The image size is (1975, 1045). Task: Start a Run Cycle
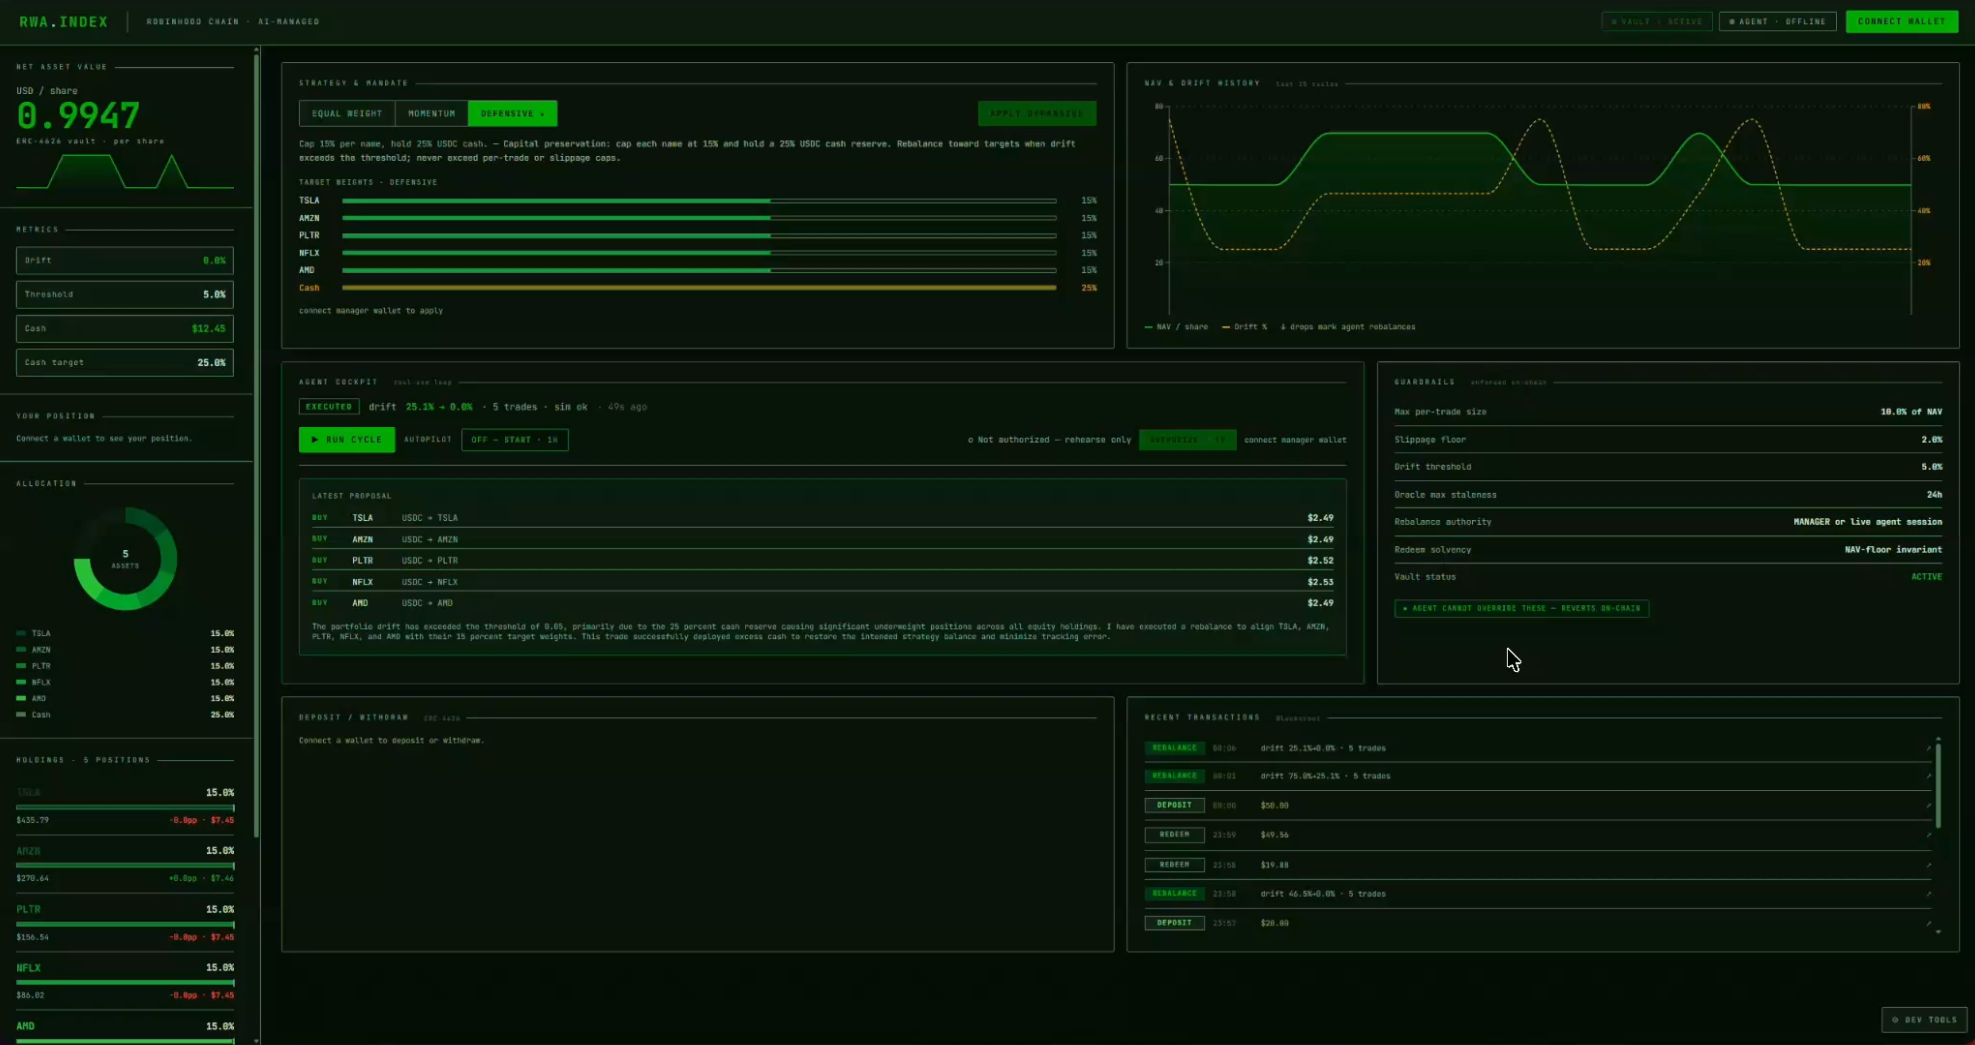pyautogui.click(x=346, y=439)
